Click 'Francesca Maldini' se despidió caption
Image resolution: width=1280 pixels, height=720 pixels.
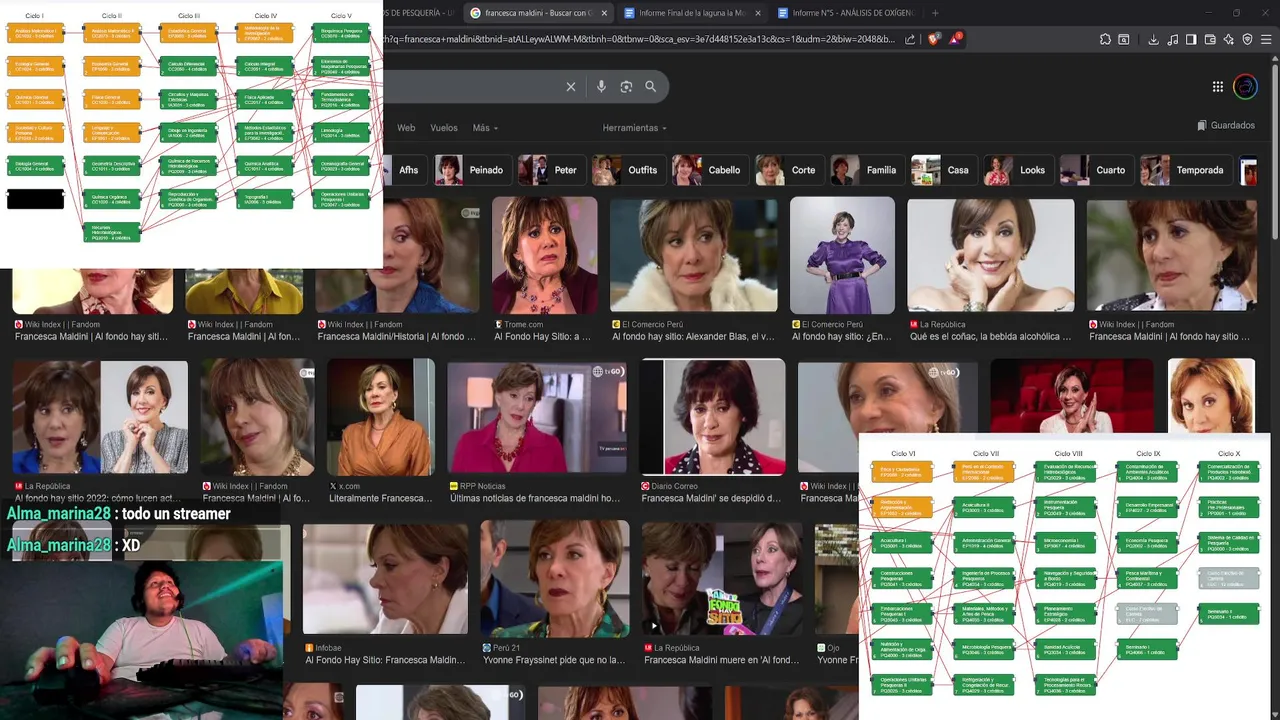[x=711, y=498]
